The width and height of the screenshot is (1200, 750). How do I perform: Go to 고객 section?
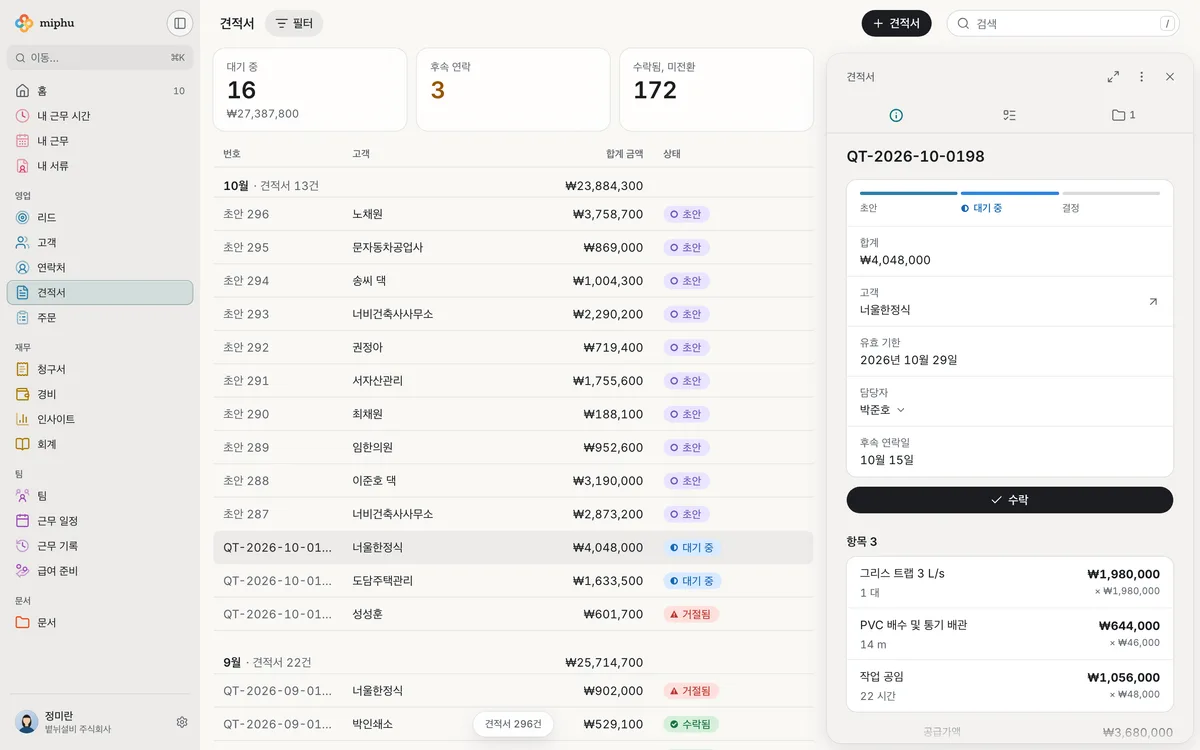100,242
